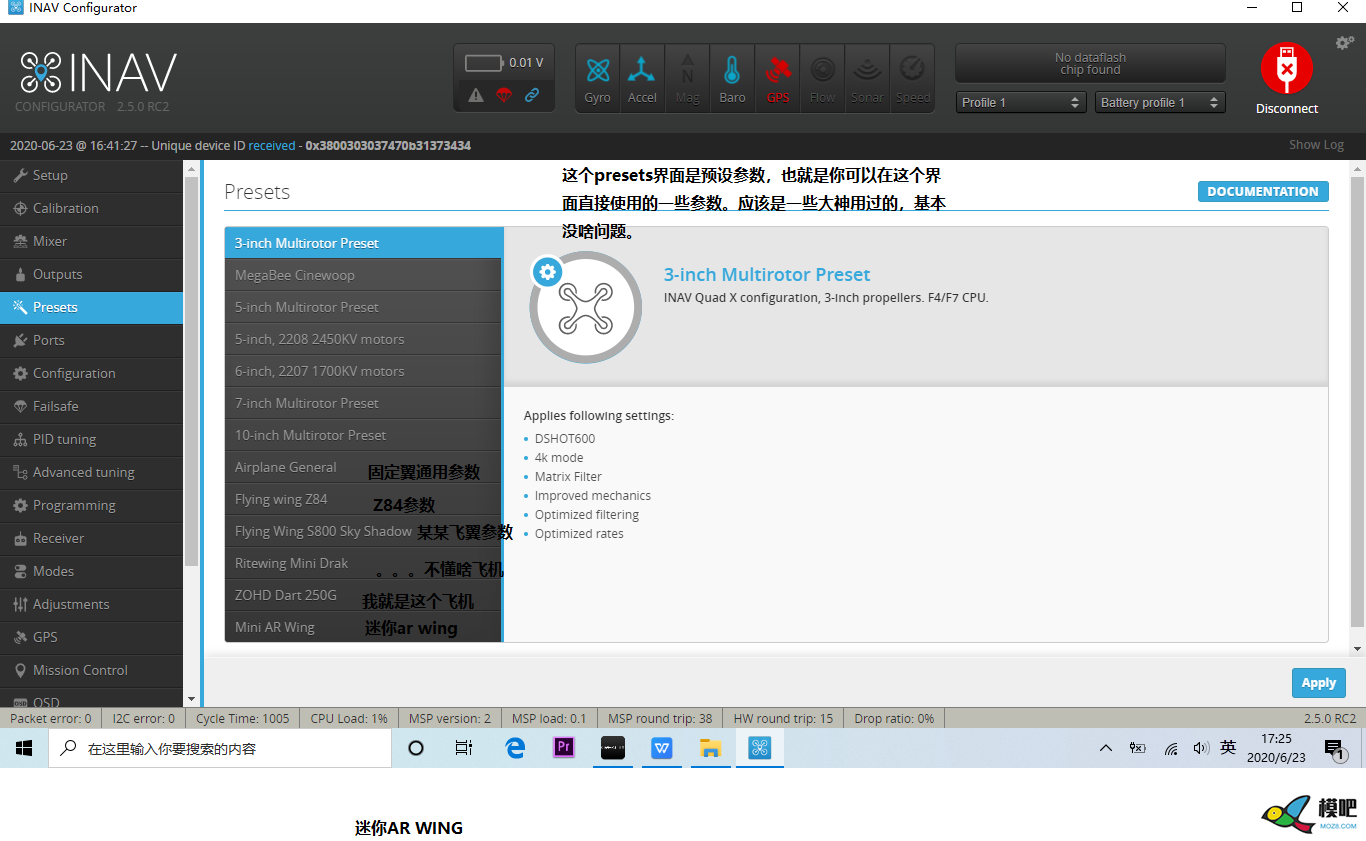Viewport: 1366px width, 841px height.
Task: Select 5-inch Multirotor Preset
Action: (363, 307)
